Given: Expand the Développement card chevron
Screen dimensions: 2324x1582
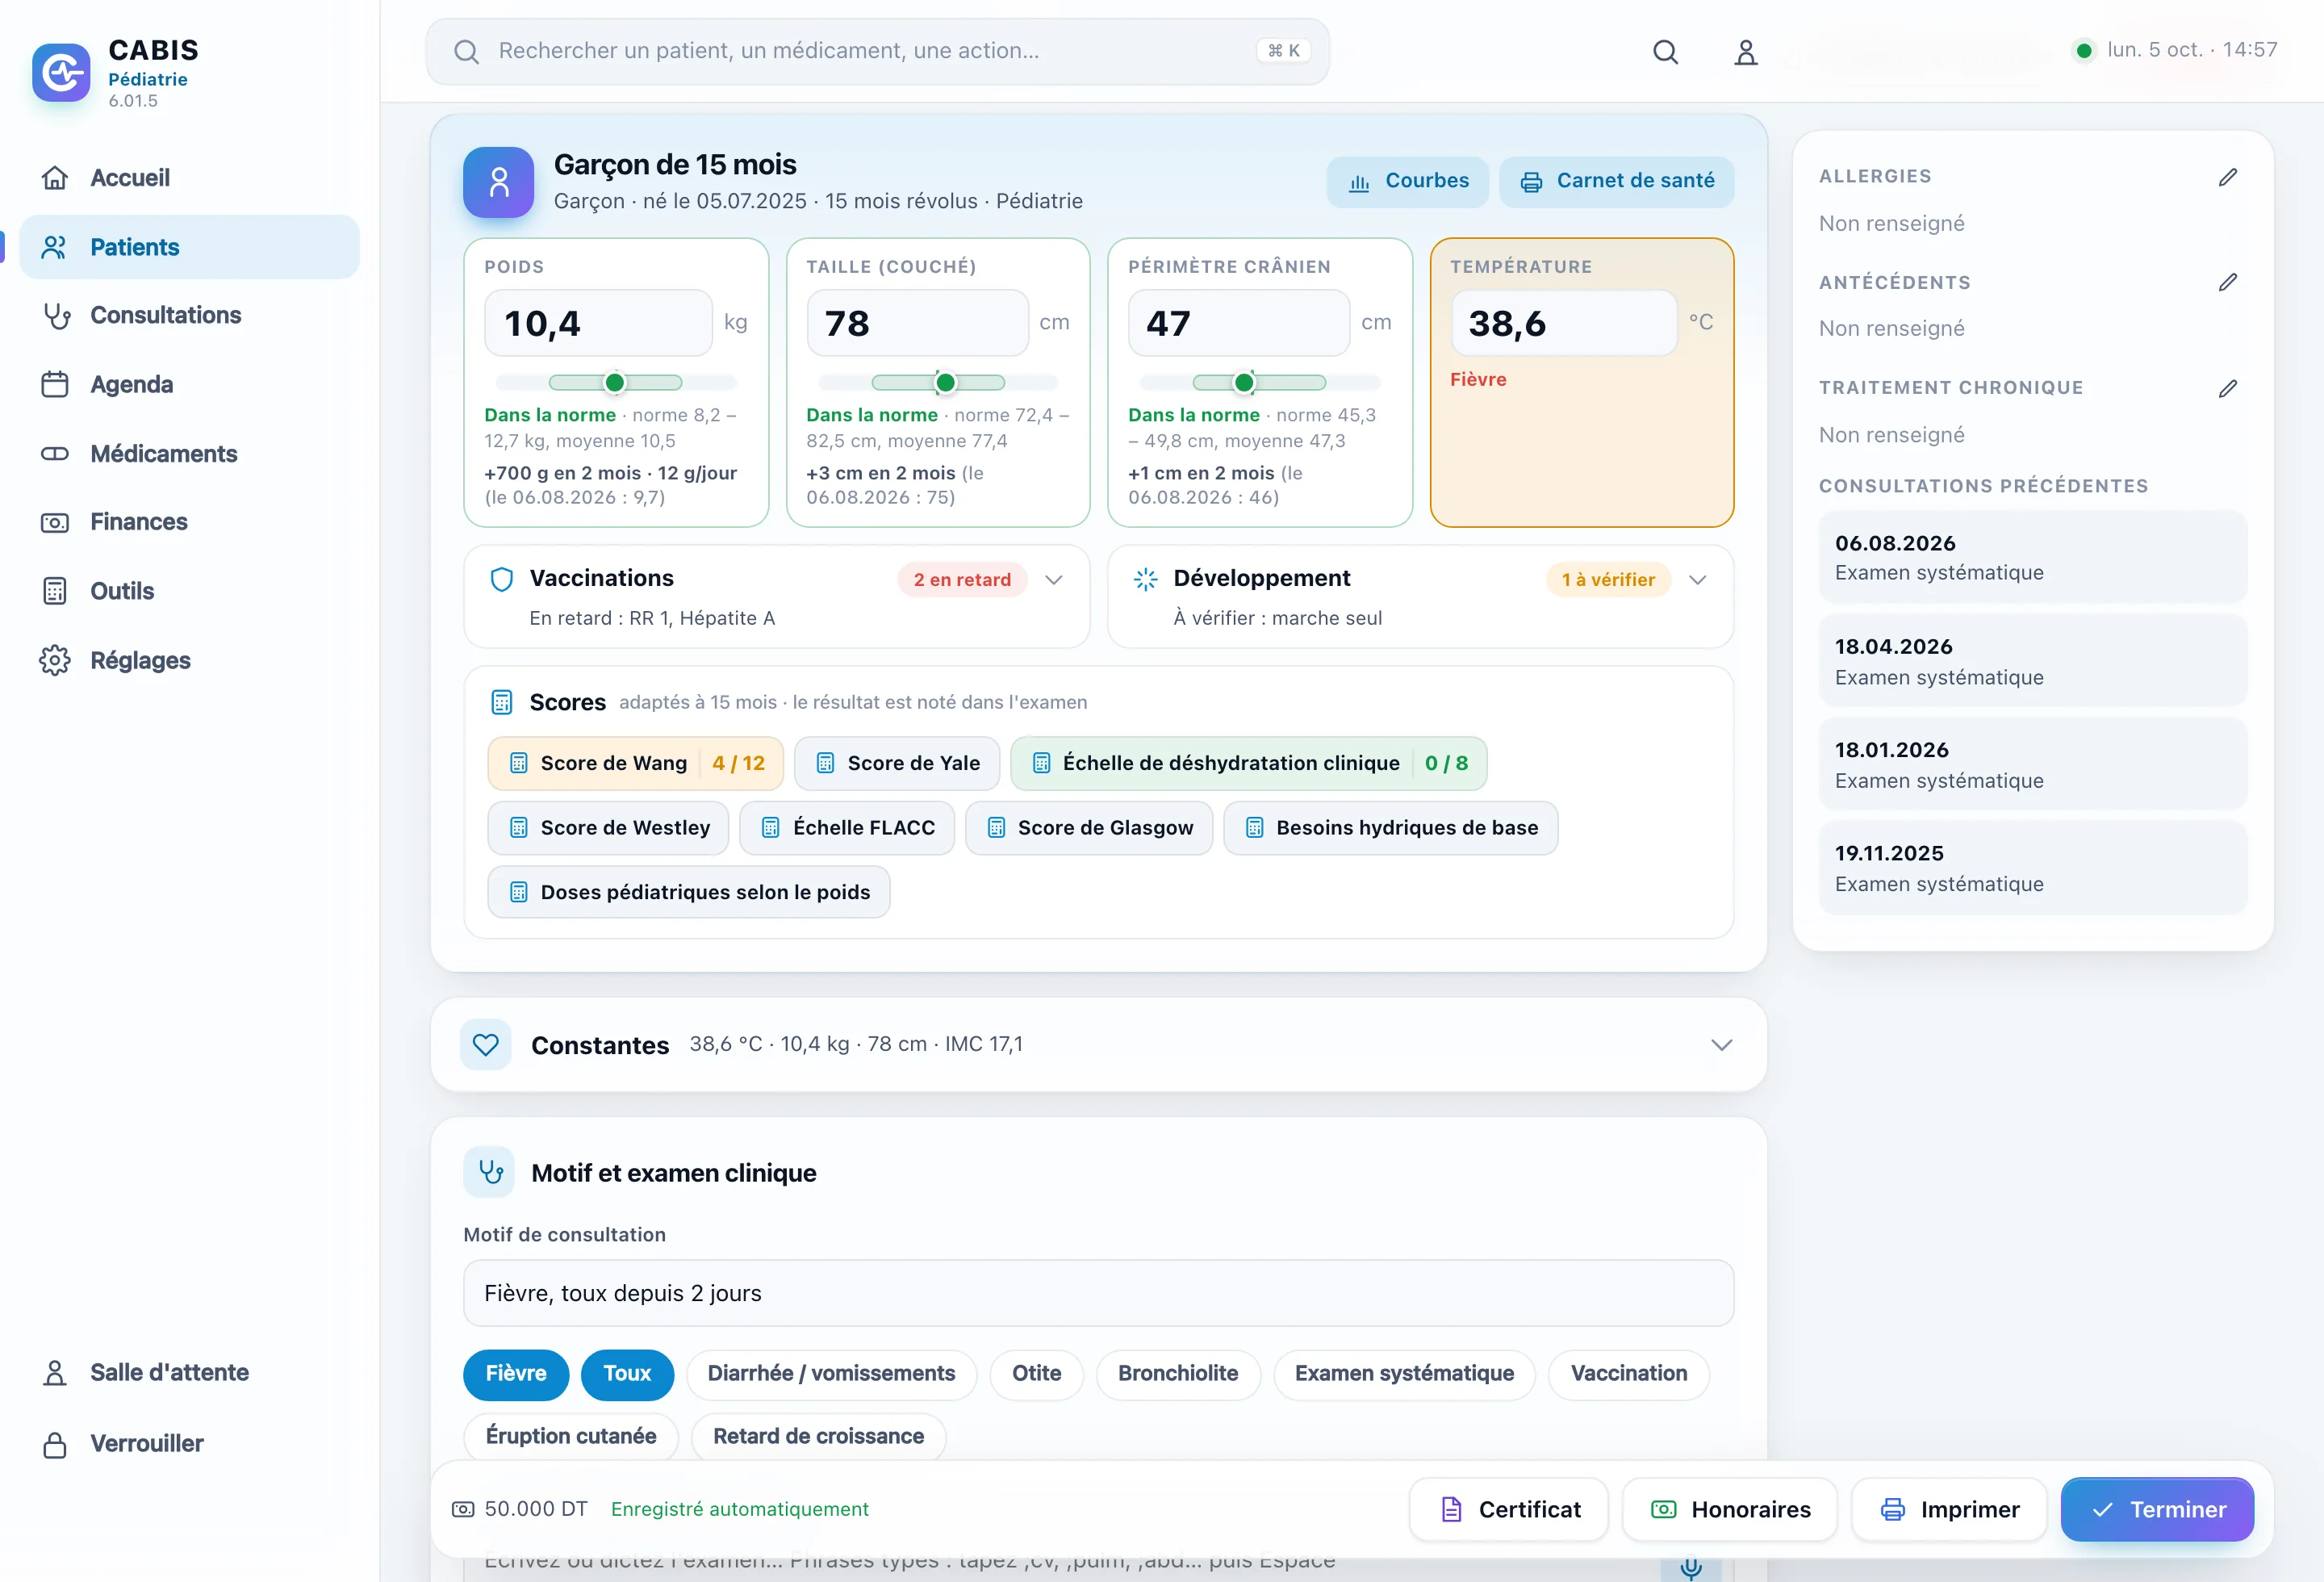Looking at the screenshot, I should 1697,580.
